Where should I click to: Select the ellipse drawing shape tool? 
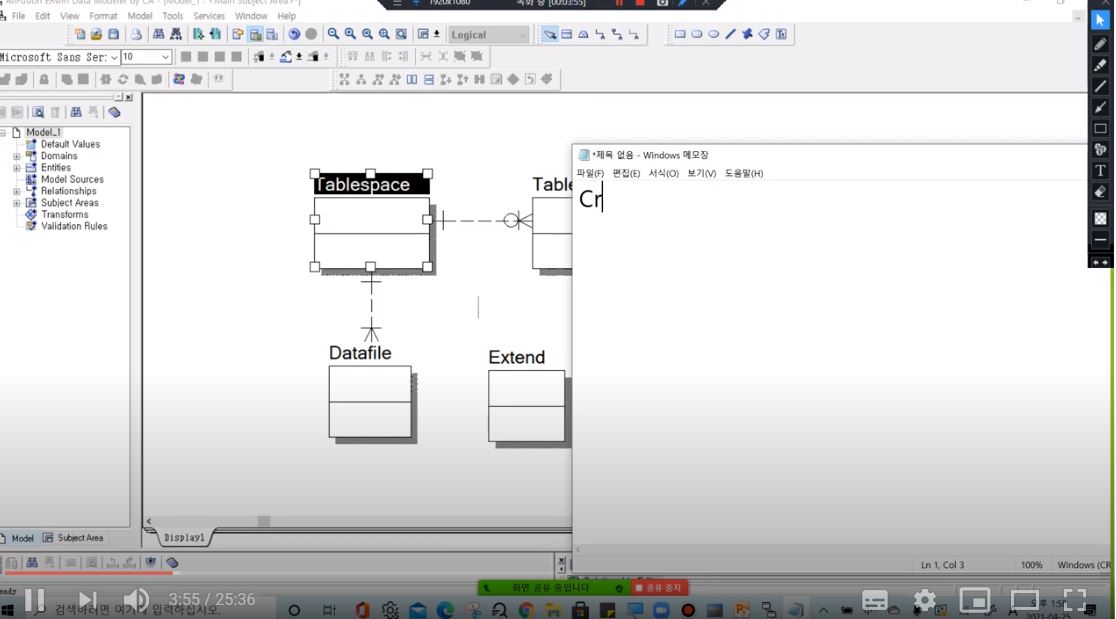713,34
